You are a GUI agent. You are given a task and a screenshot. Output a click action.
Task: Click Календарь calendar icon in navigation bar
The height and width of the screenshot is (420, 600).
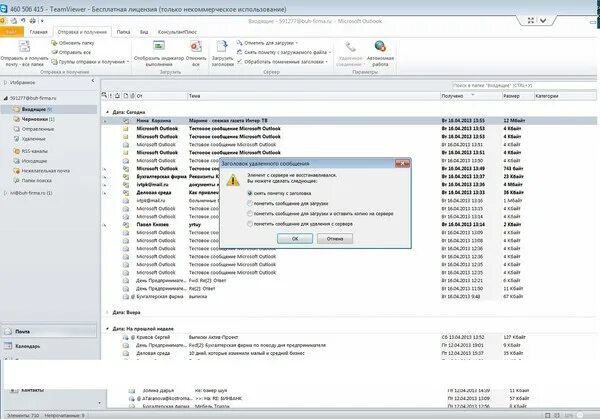8,346
